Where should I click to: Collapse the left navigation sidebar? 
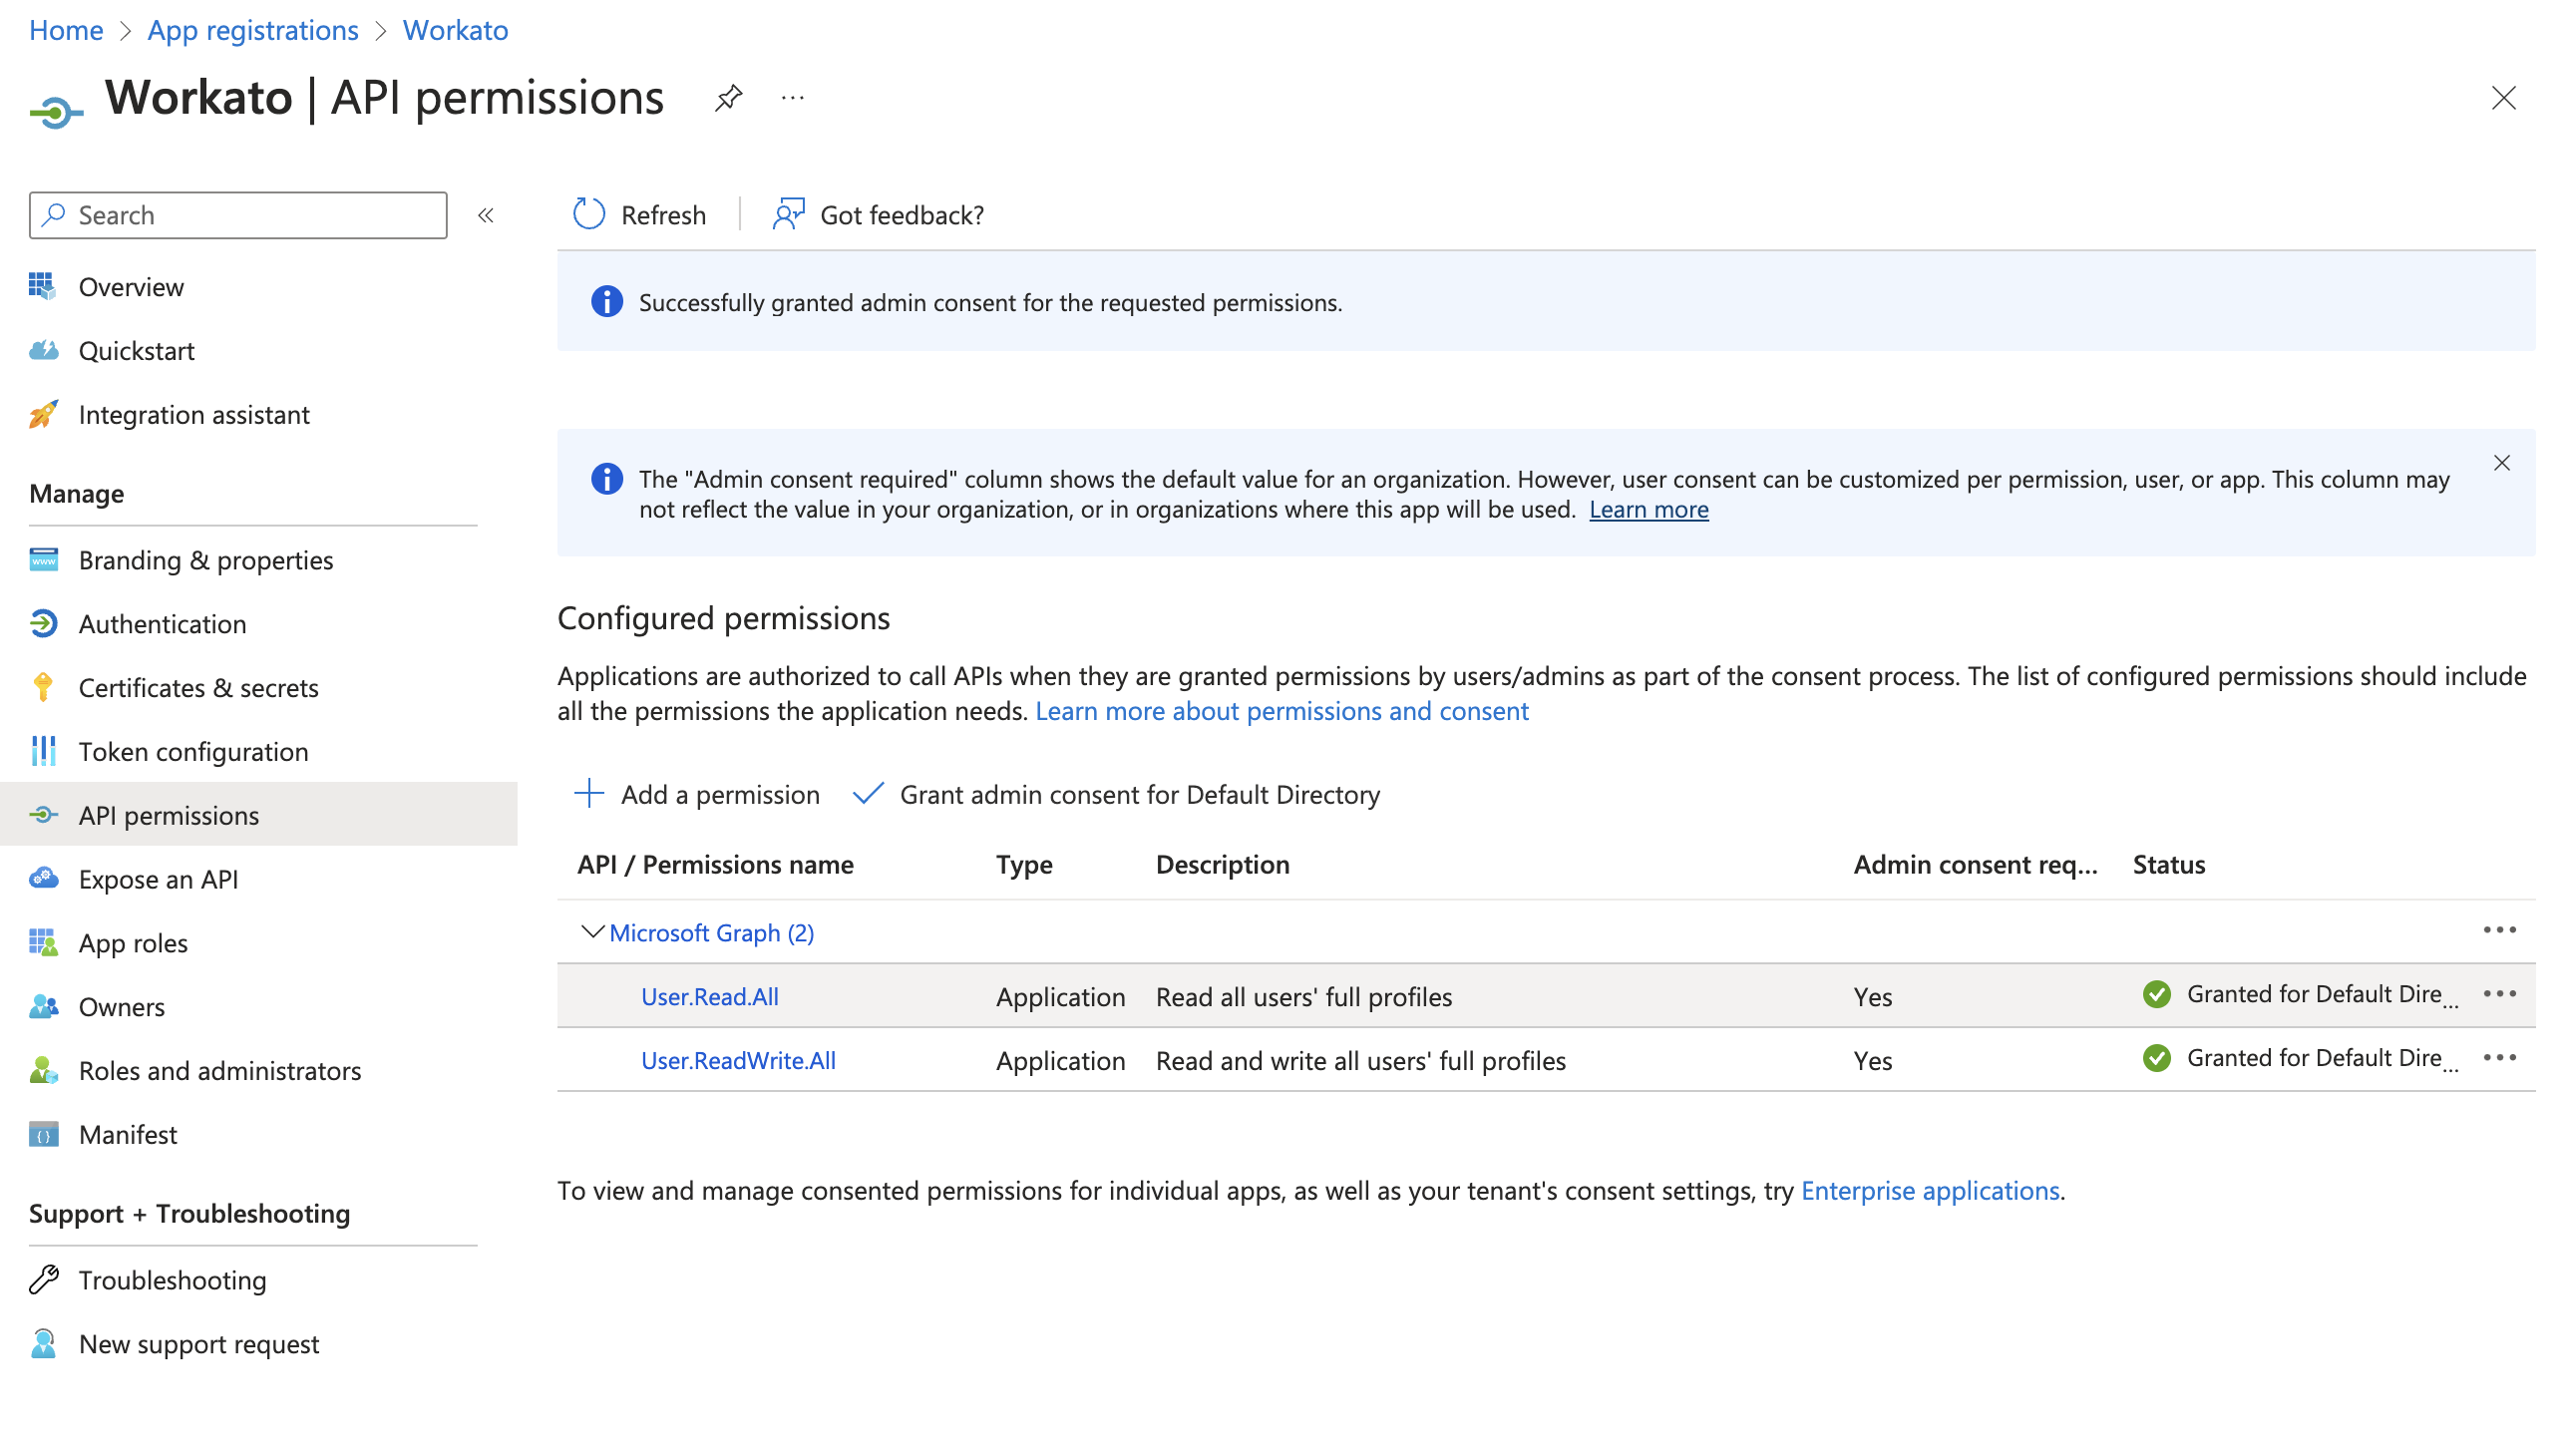[x=486, y=214]
